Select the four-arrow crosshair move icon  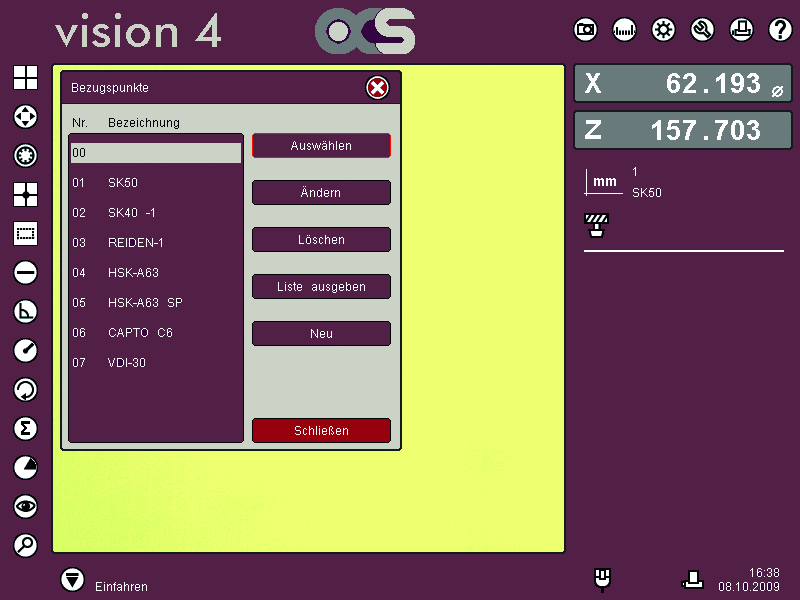click(25, 117)
